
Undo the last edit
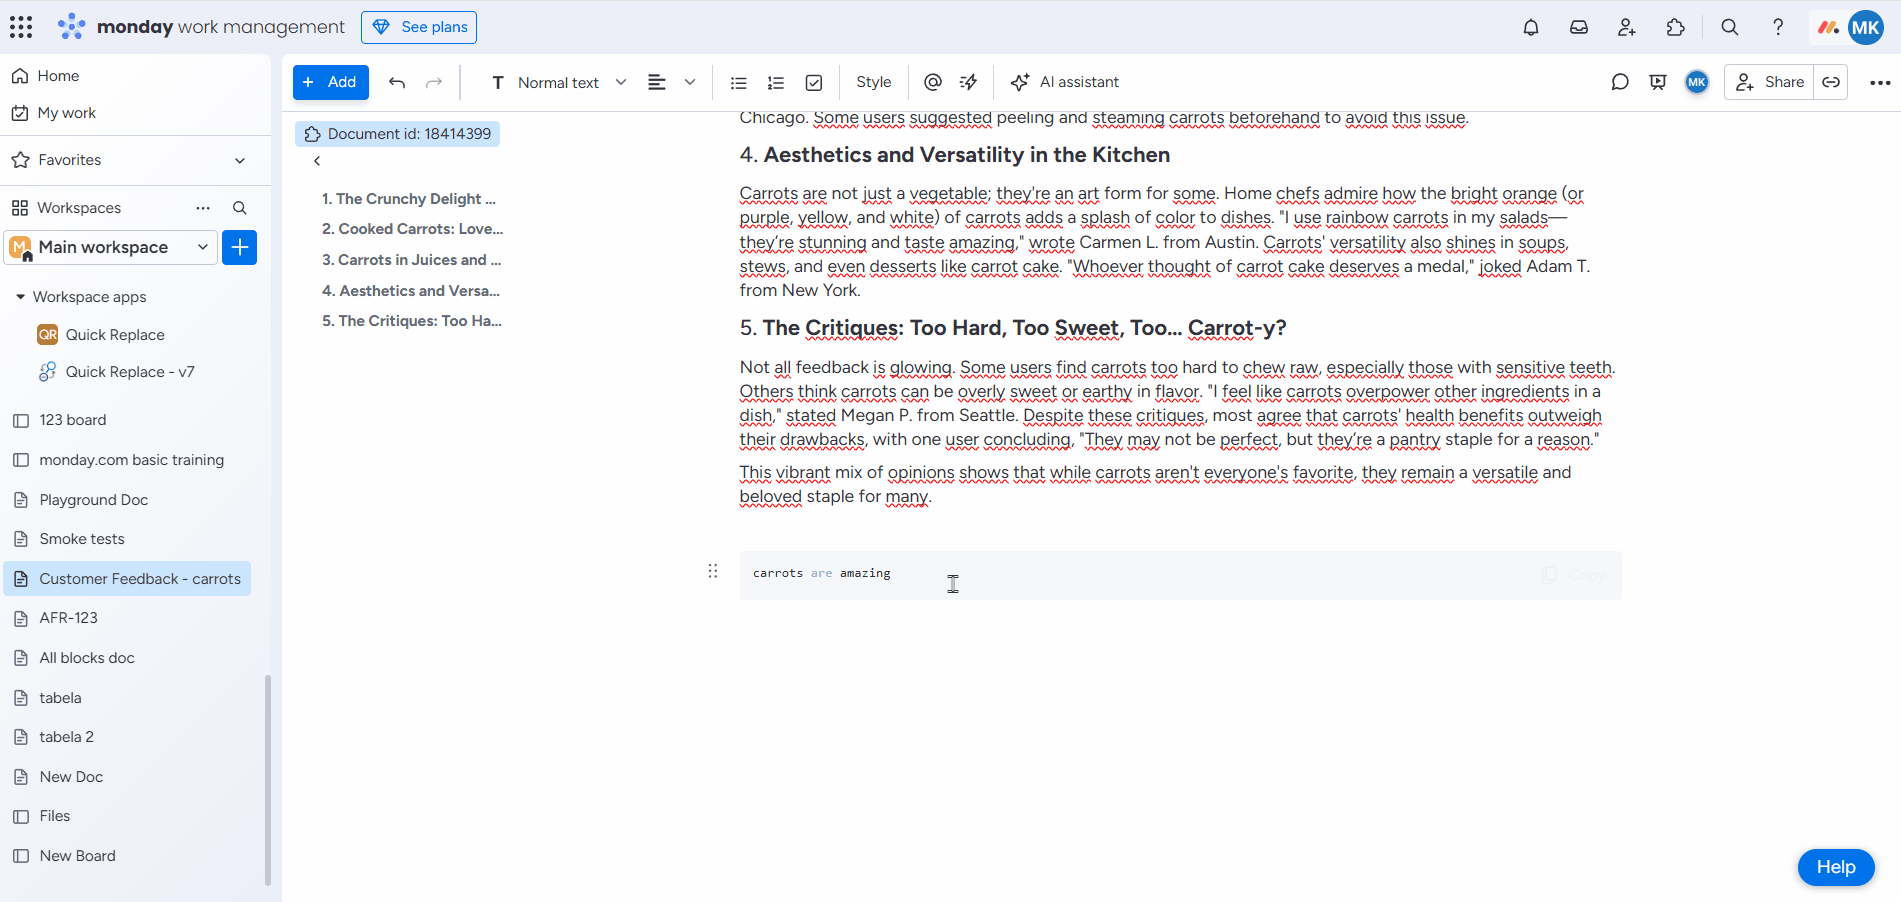click(397, 82)
